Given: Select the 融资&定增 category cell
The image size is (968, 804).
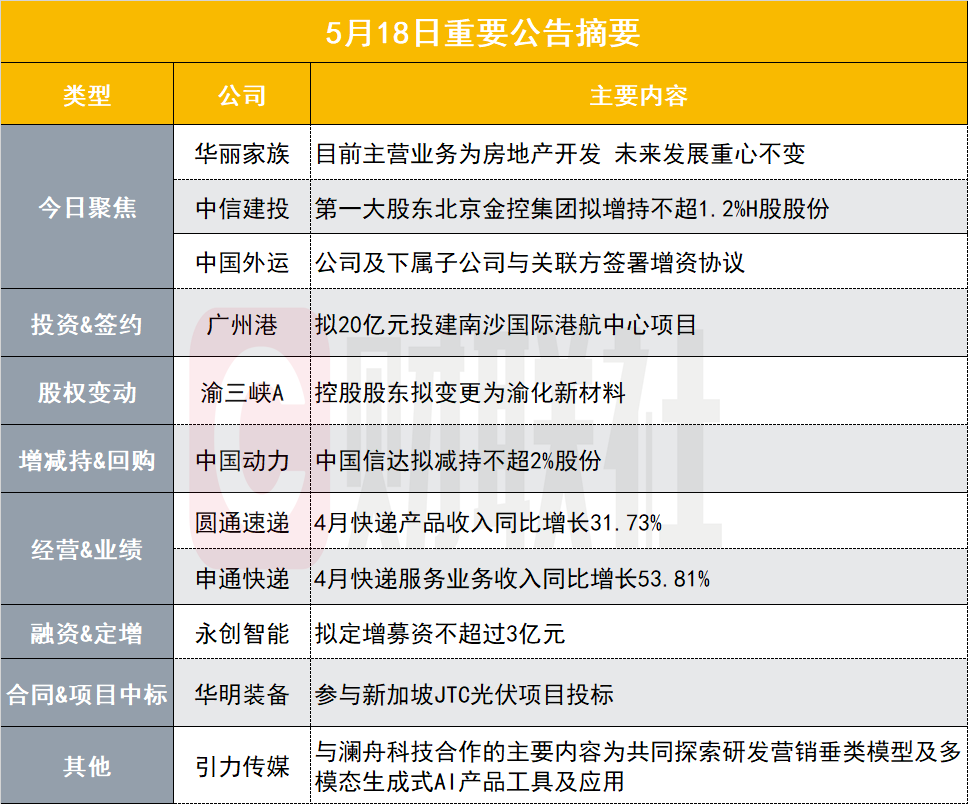Looking at the screenshot, I should [87, 633].
